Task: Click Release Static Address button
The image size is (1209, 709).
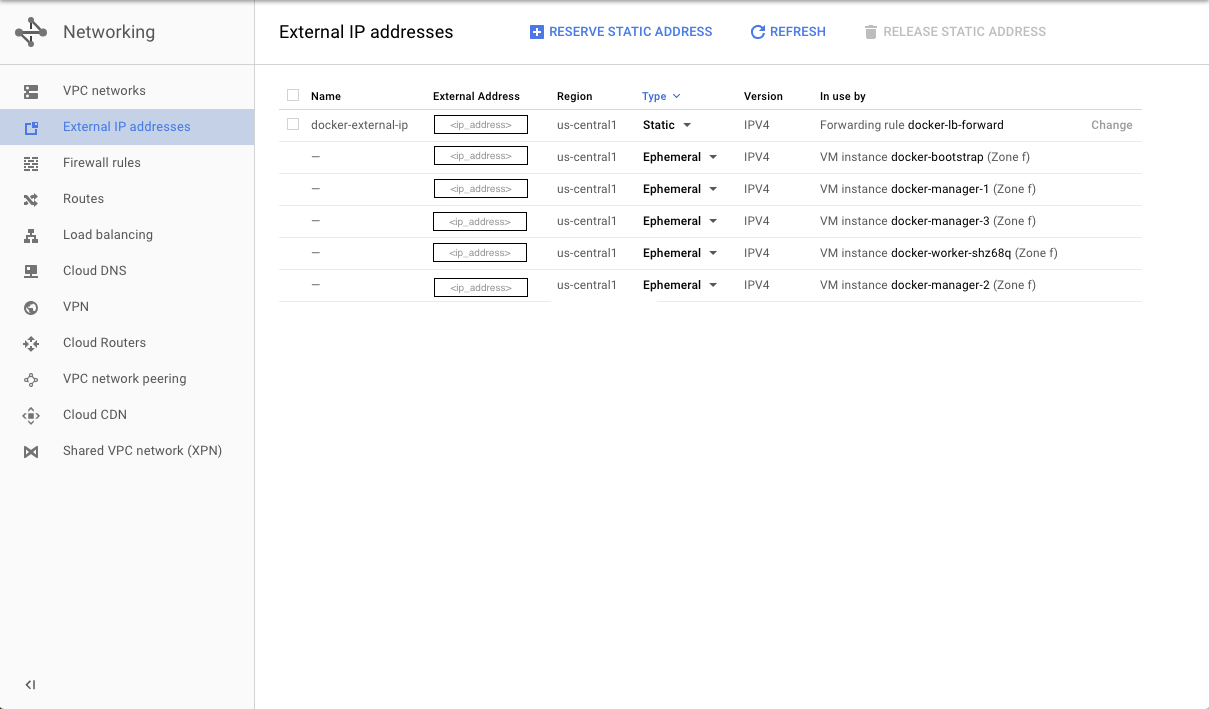Action: 955,32
